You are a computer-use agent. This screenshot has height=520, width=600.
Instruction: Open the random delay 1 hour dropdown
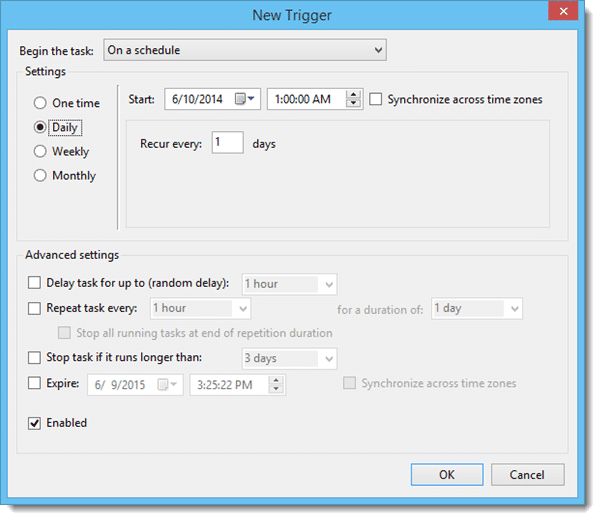(289, 284)
